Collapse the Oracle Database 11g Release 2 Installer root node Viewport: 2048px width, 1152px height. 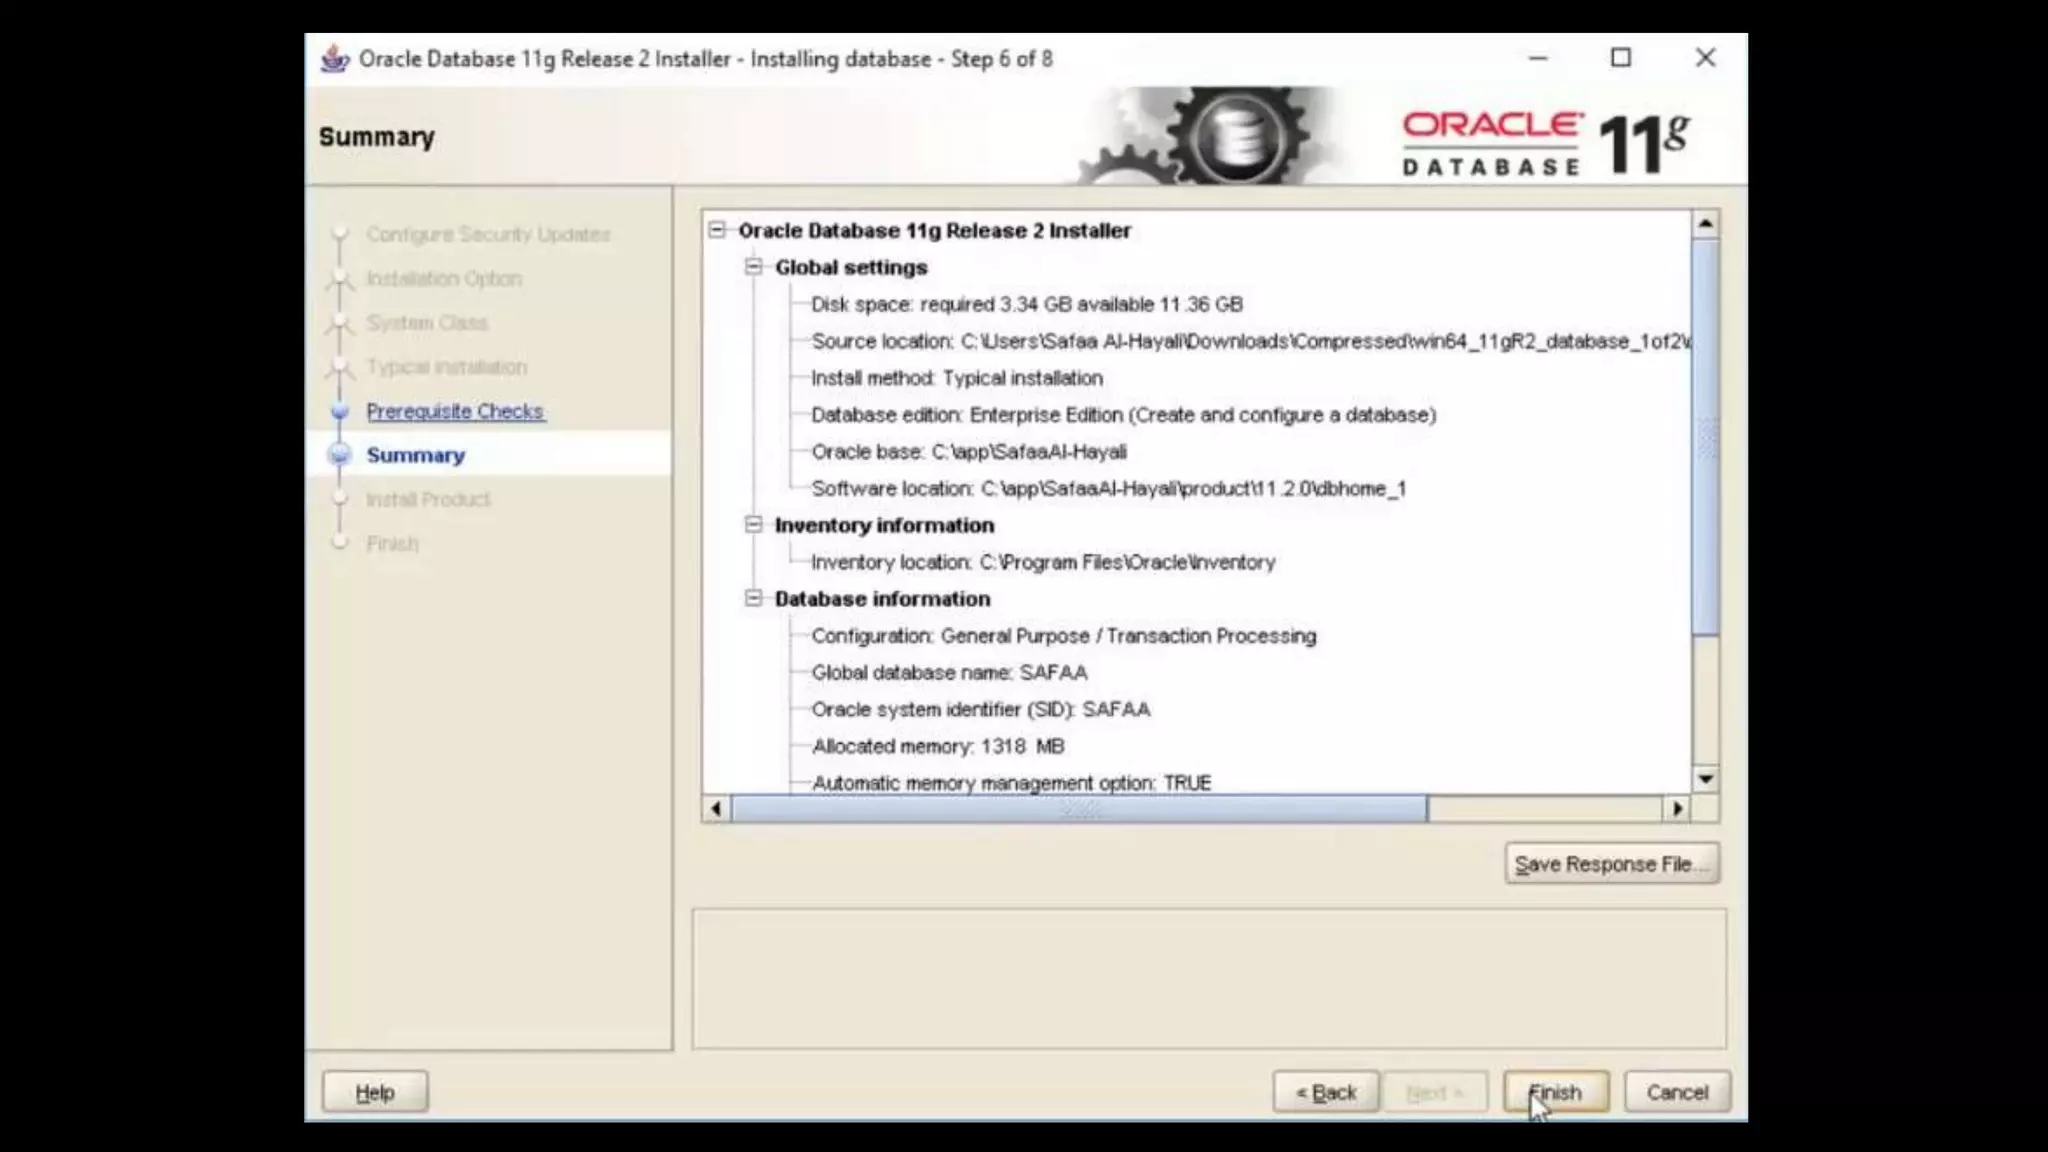(717, 230)
